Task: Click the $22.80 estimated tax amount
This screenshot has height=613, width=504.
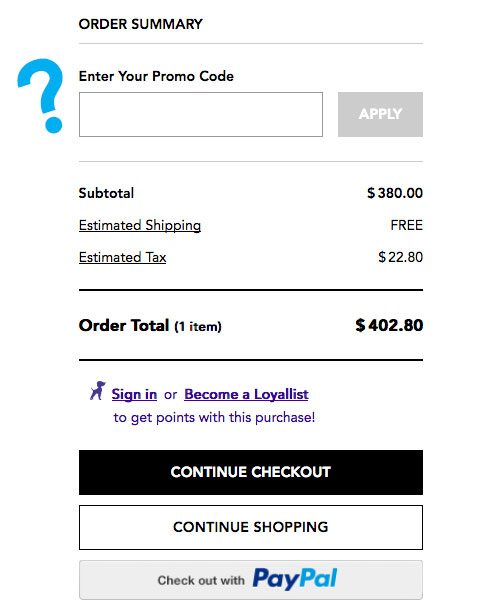Action: click(x=400, y=257)
